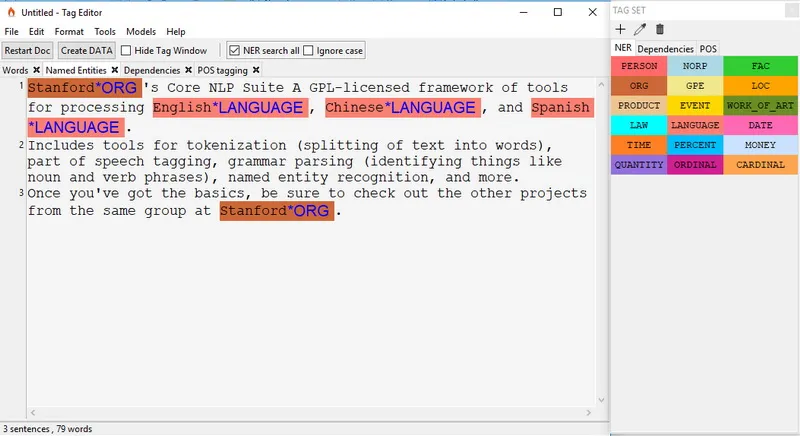Screen dimensions: 800x436
Task: Open the Models menu
Action: pos(141,32)
